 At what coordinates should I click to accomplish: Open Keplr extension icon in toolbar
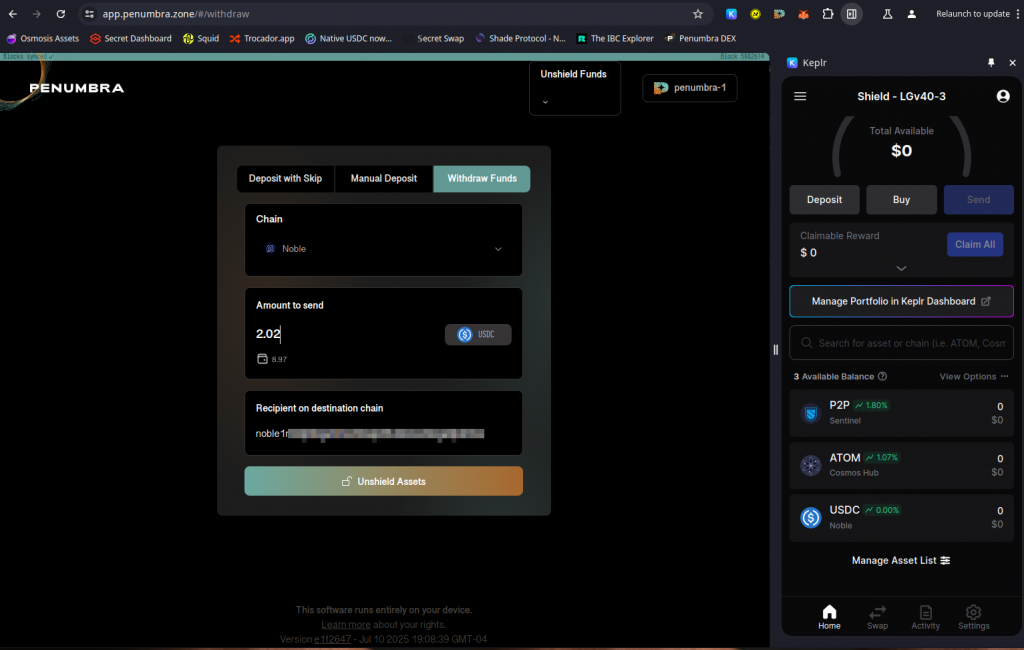point(731,14)
